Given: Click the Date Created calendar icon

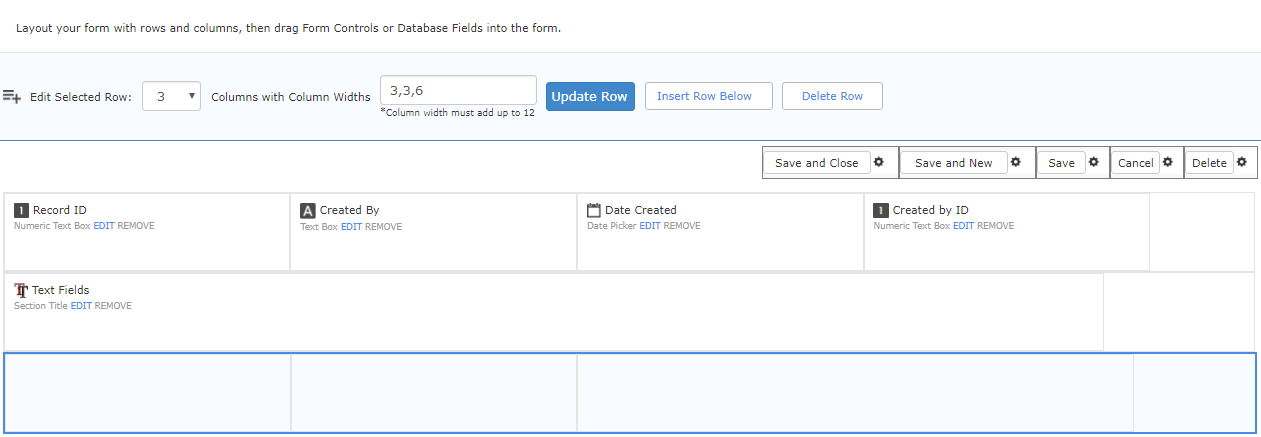Looking at the screenshot, I should click(x=594, y=210).
